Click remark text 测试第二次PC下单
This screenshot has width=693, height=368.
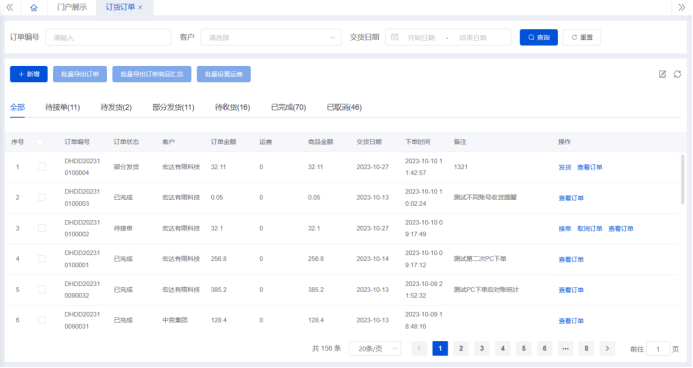(x=480, y=259)
